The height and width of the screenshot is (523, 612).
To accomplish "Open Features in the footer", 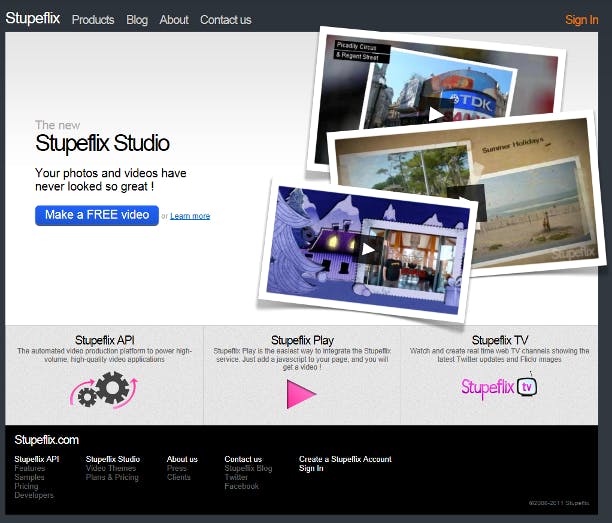I will point(30,468).
